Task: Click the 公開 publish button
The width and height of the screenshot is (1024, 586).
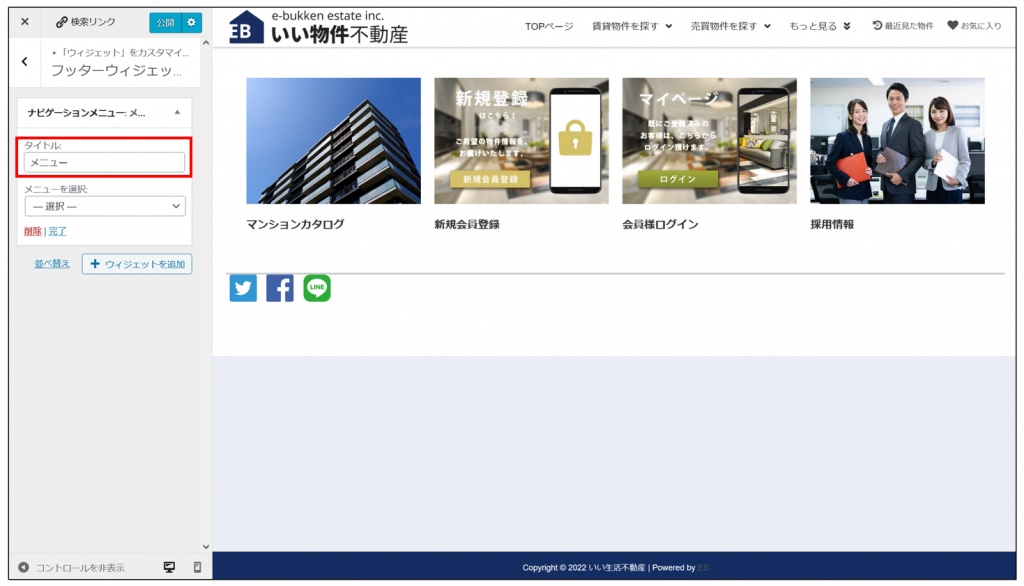Action: pos(164,22)
